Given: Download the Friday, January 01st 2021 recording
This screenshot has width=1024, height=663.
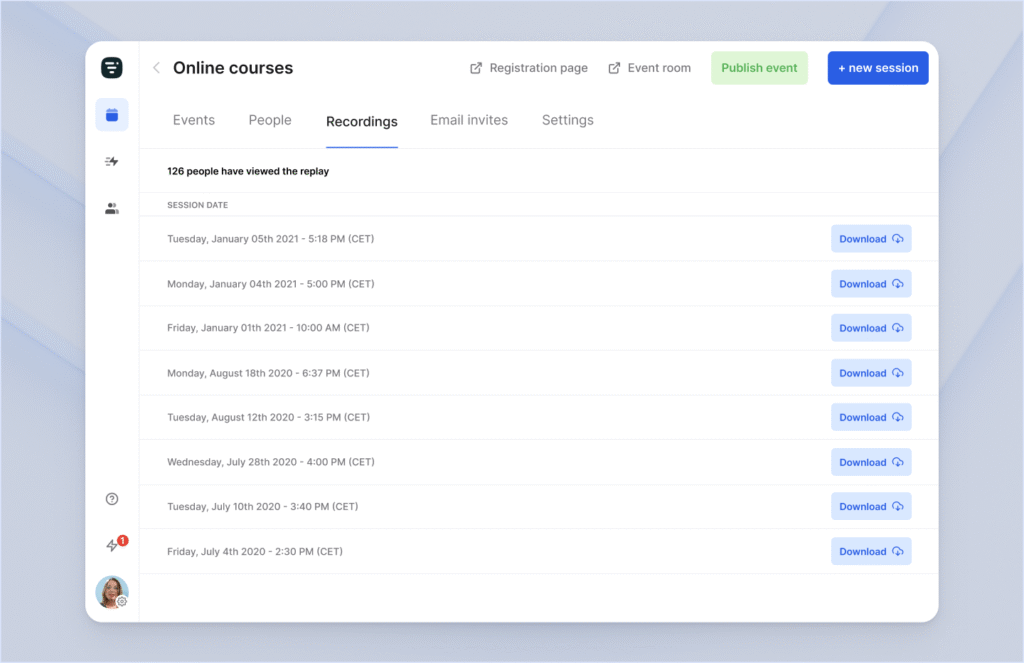Looking at the screenshot, I should click(870, 328).
